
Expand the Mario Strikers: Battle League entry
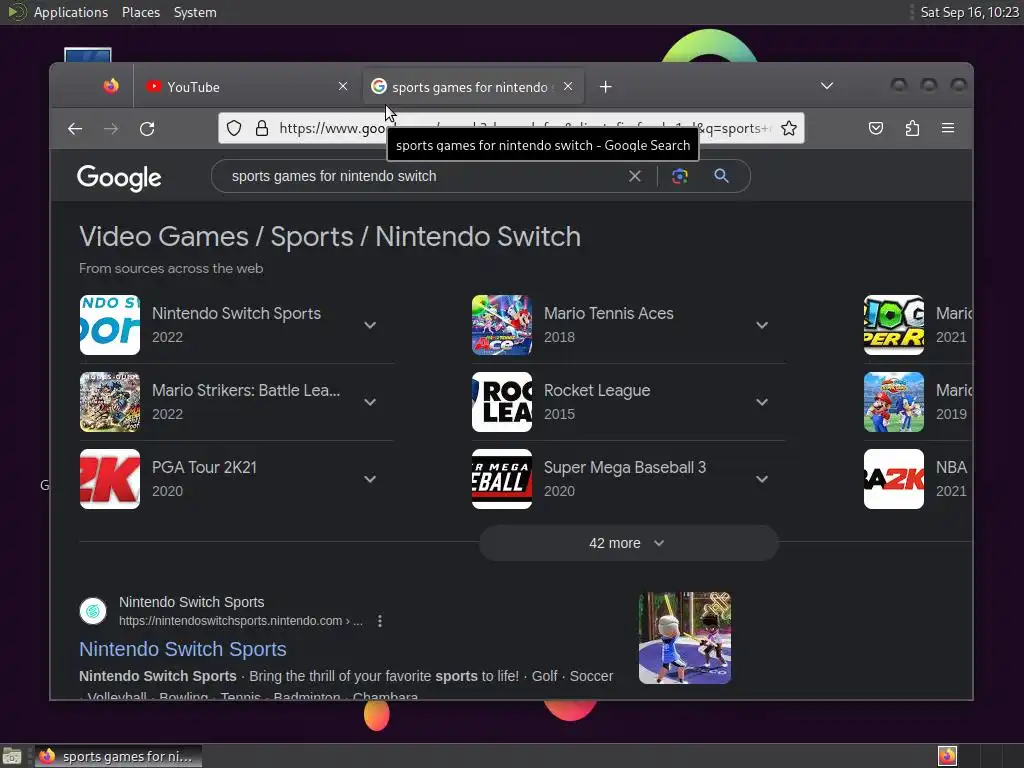(x=370, y=402)
